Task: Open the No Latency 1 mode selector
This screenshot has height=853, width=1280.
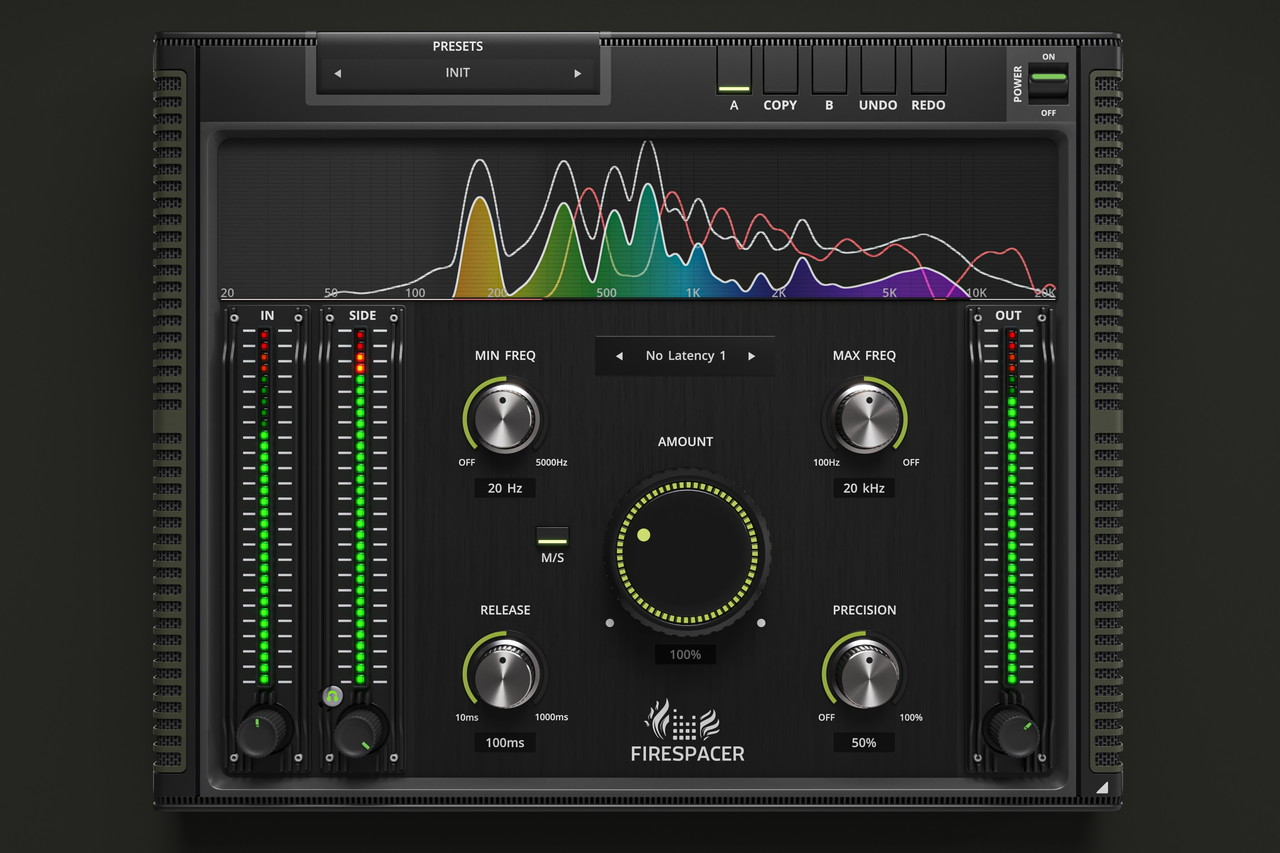Action: coord(685,356)
